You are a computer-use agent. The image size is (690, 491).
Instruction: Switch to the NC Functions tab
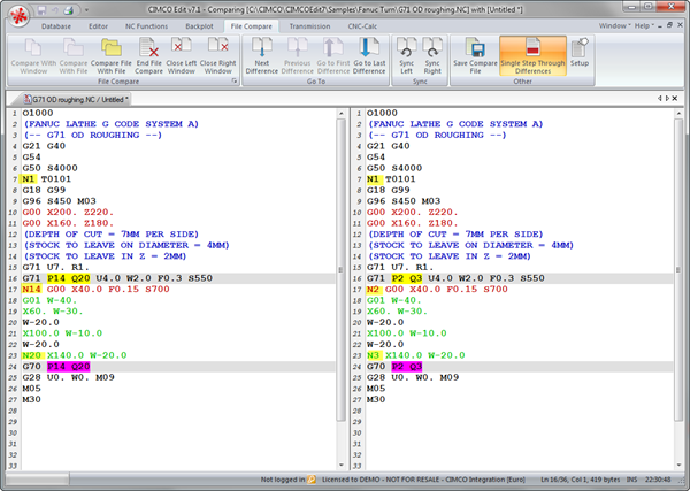point(146,26)
